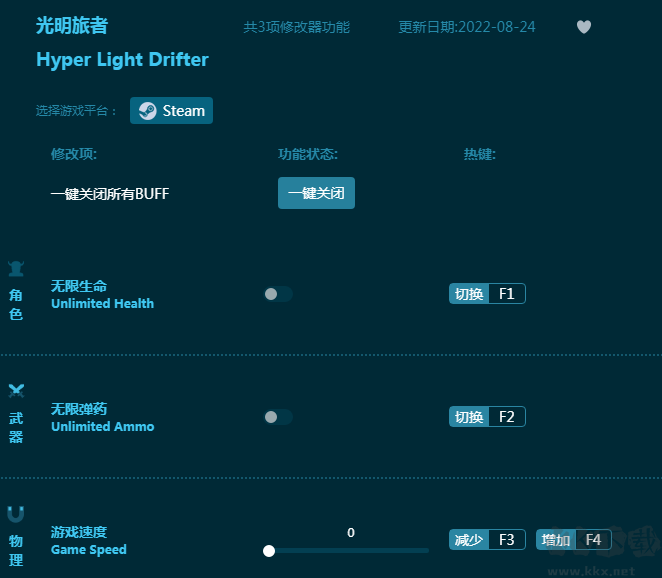This screenshot has height=578, width=662.
Task: Click the Unlimited Health label
Action: (102, 303)
